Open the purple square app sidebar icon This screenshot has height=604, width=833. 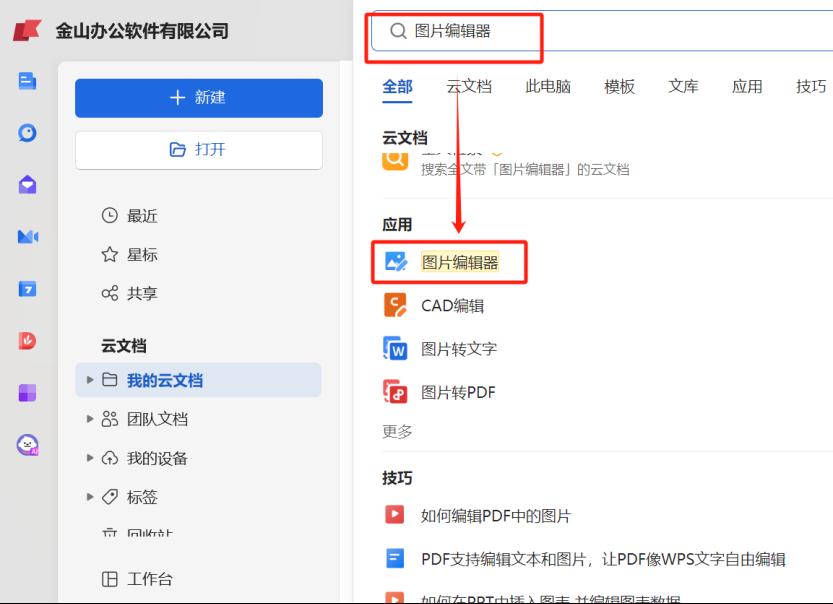click(27, 393)
